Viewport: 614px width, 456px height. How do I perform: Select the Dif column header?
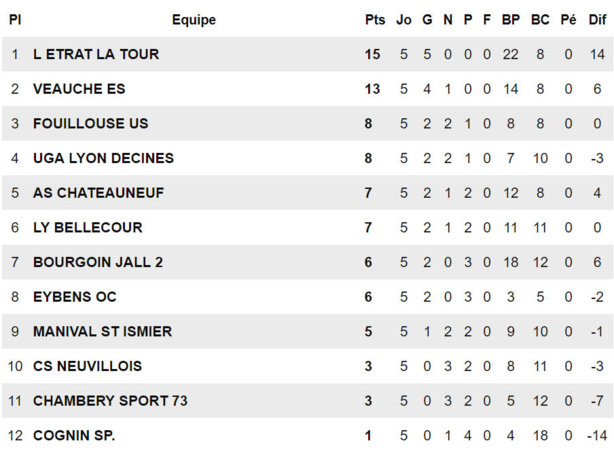(597, 20)
